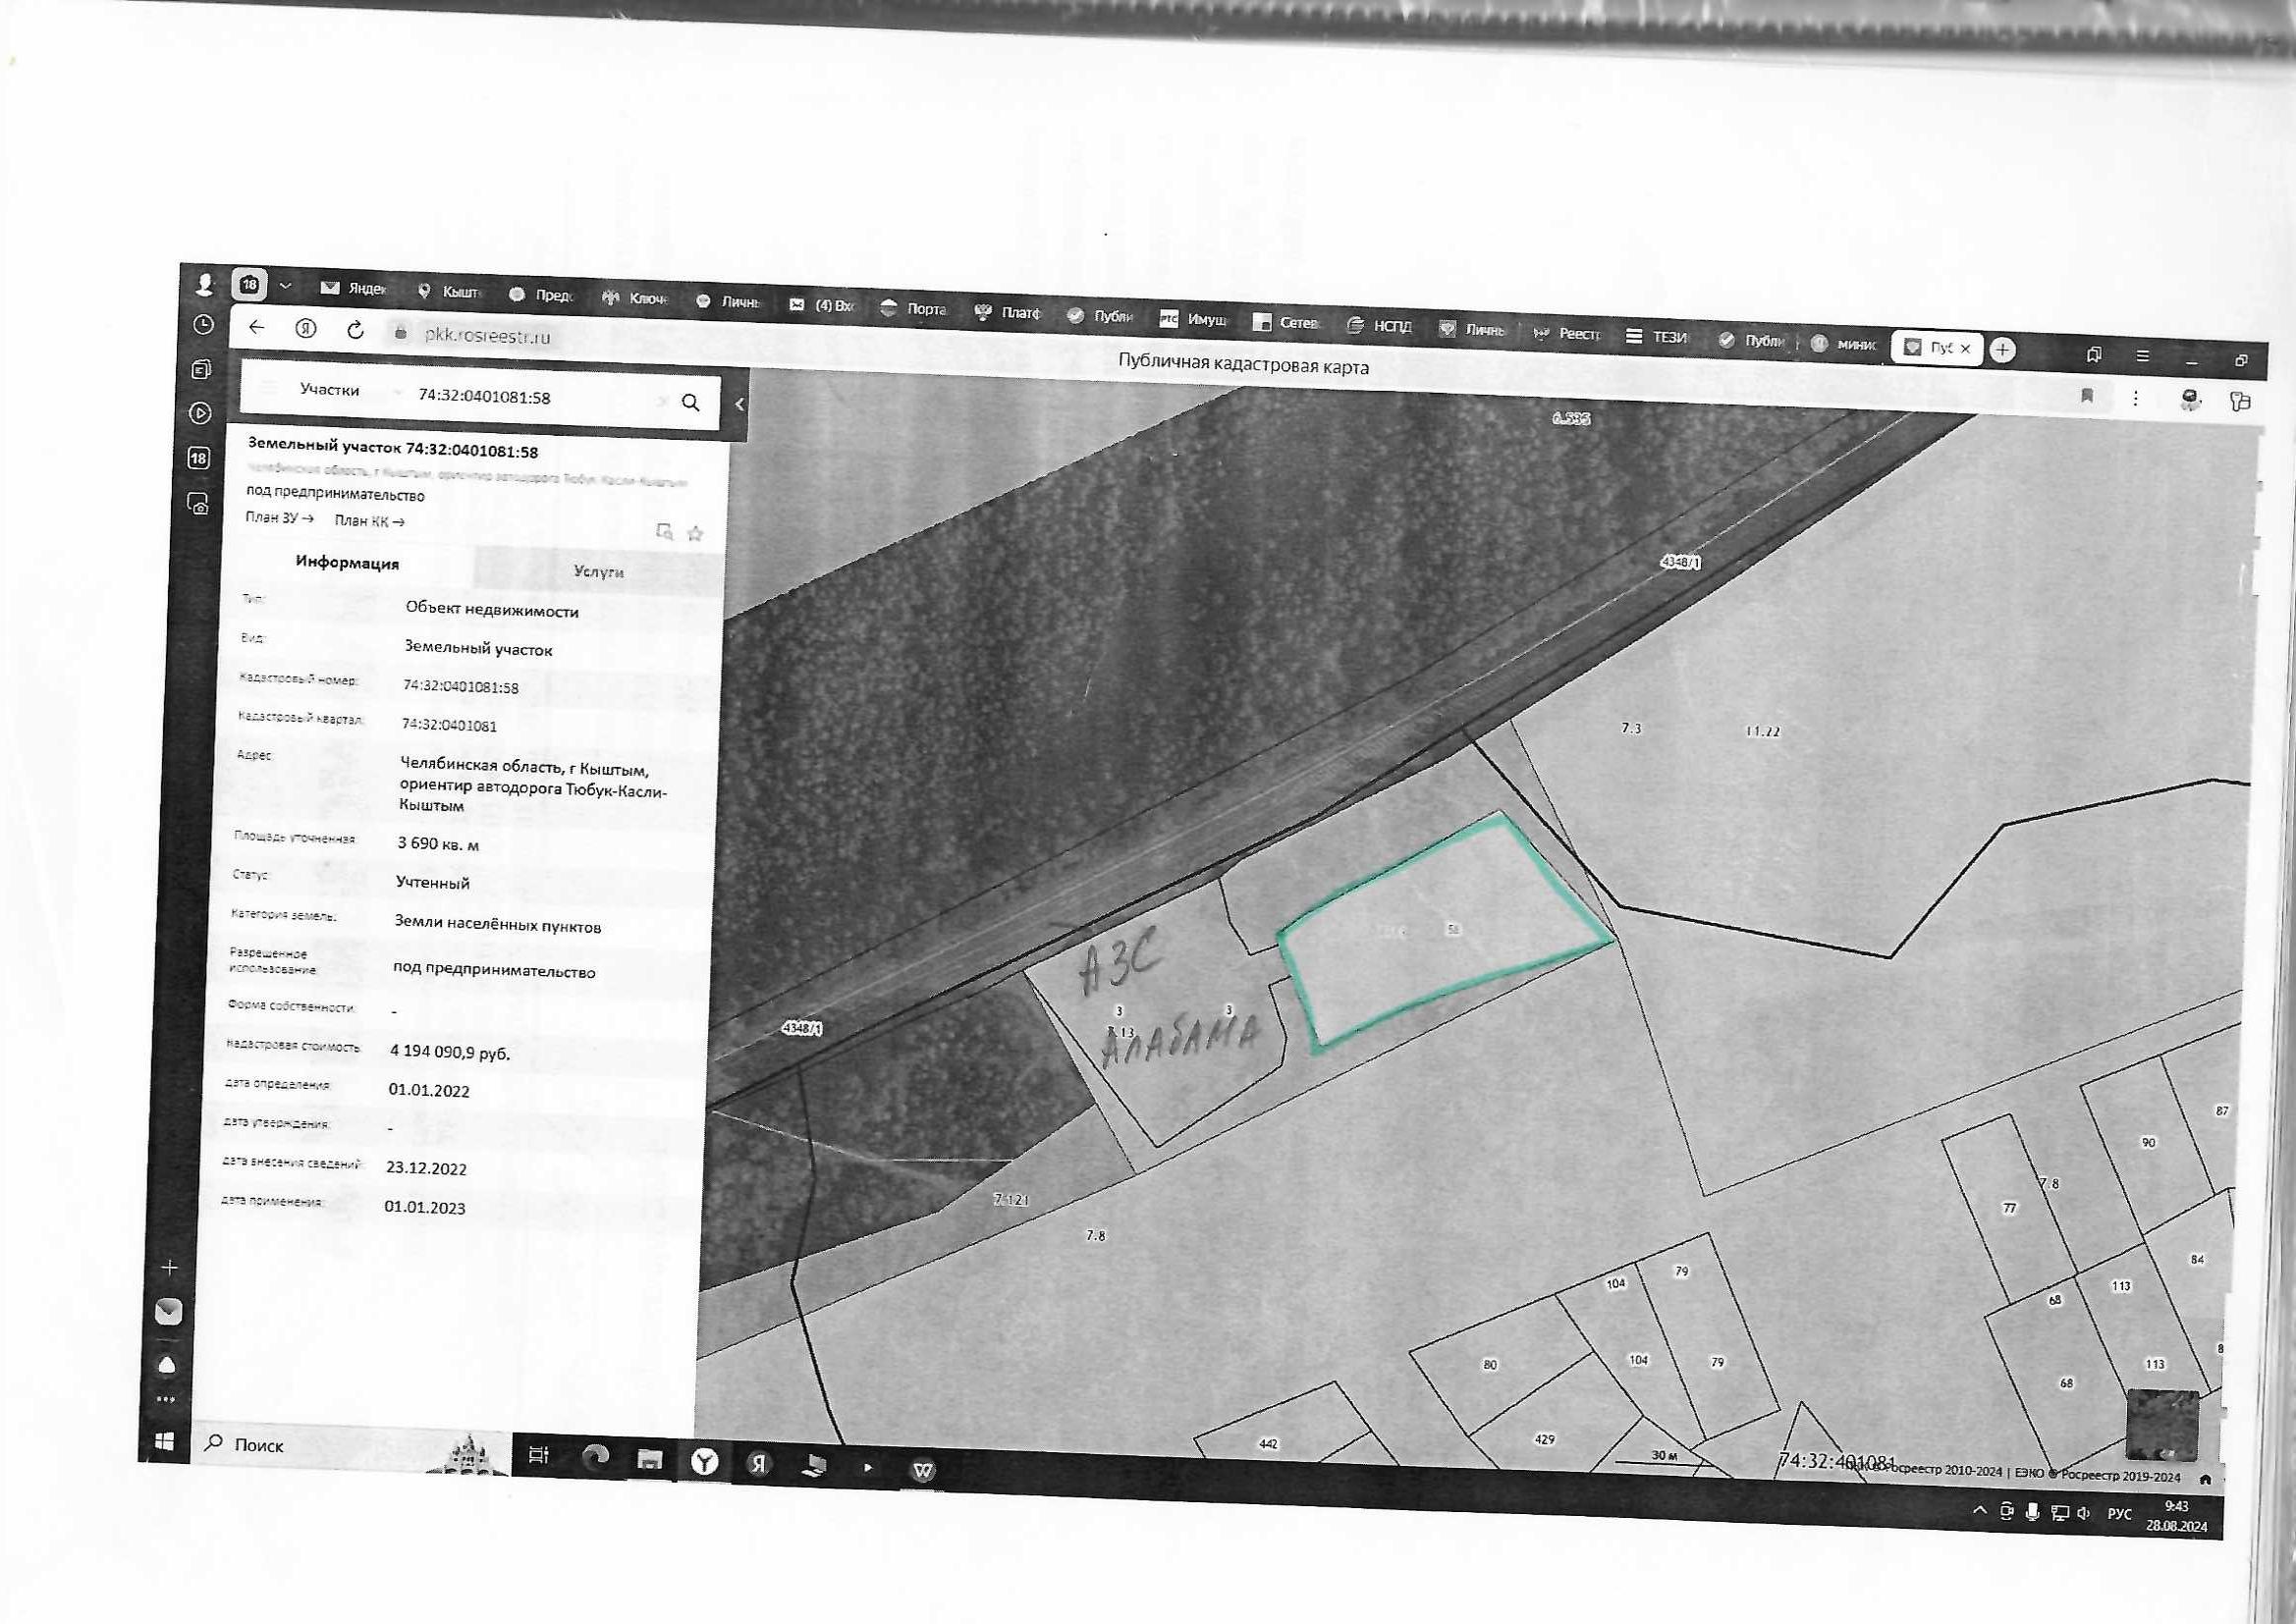Expand the tab groups dropdown chevron

[x=285, y=286]
